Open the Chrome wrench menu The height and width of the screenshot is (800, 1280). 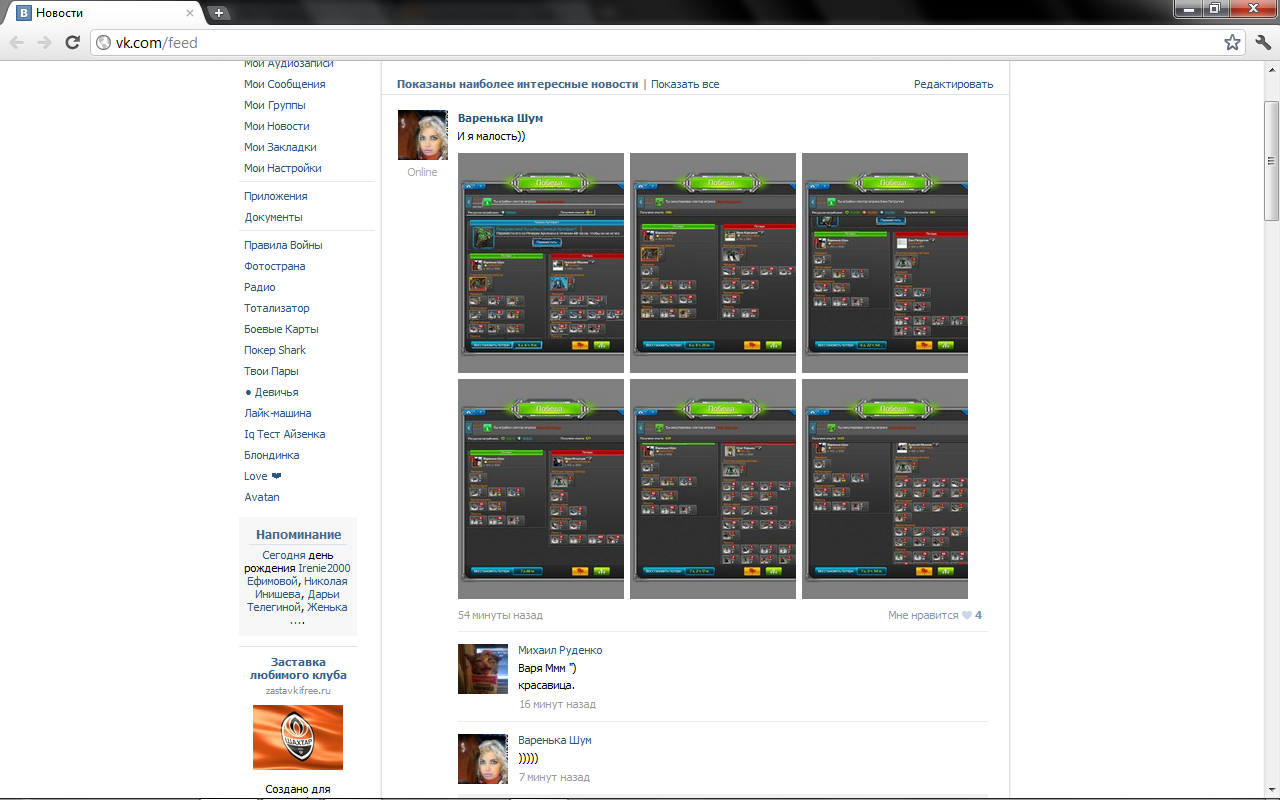[1262, 42]
